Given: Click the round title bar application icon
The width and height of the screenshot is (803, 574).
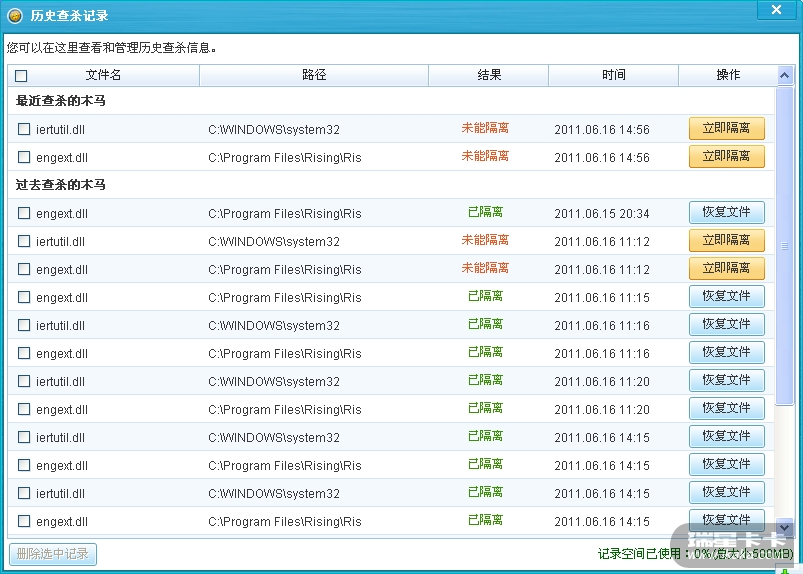Looking at the screenshot, I should click(15, 16).
